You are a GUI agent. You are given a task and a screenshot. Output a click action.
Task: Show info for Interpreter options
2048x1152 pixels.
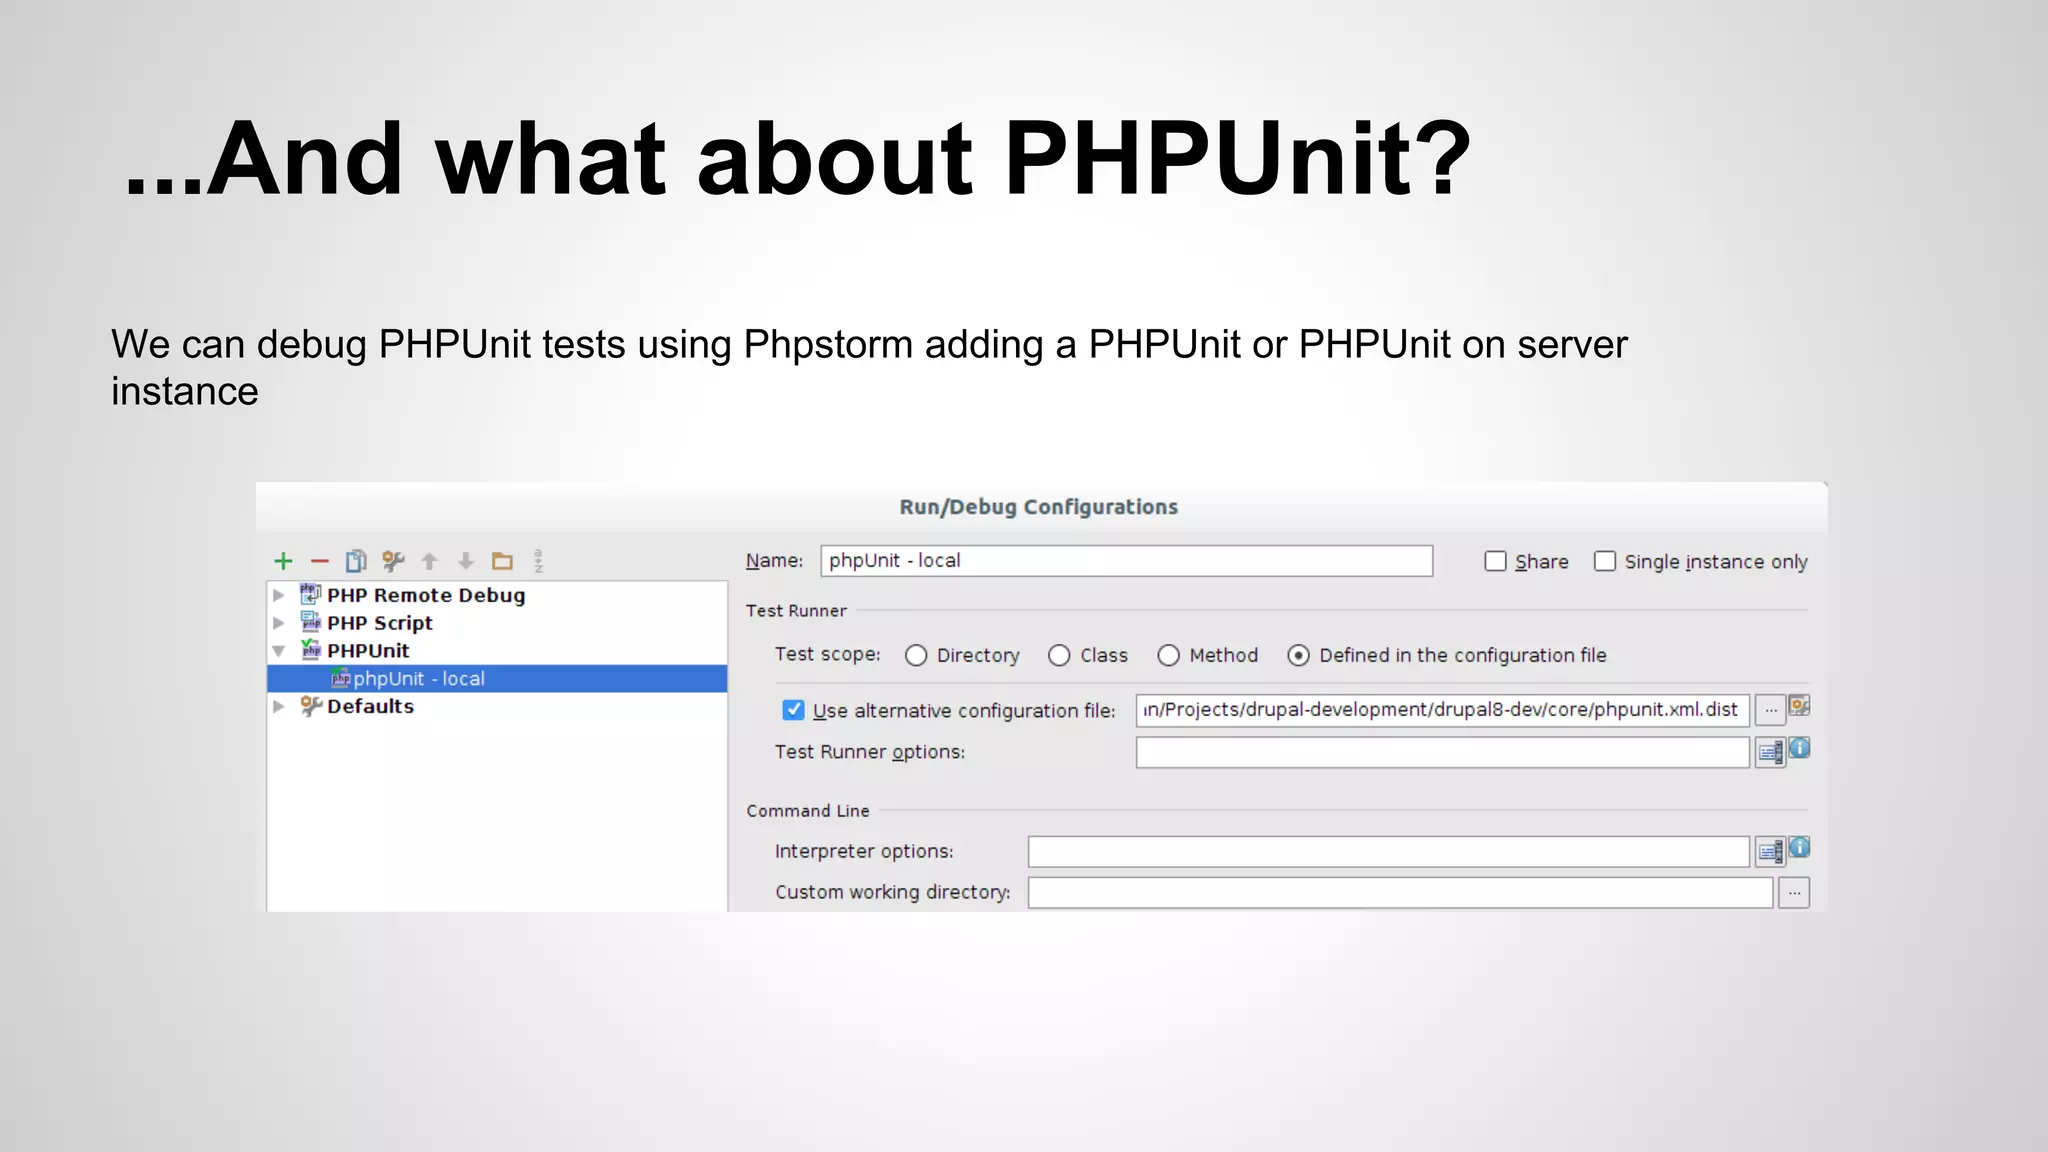pyautogui.click(x=1799, y=847)
